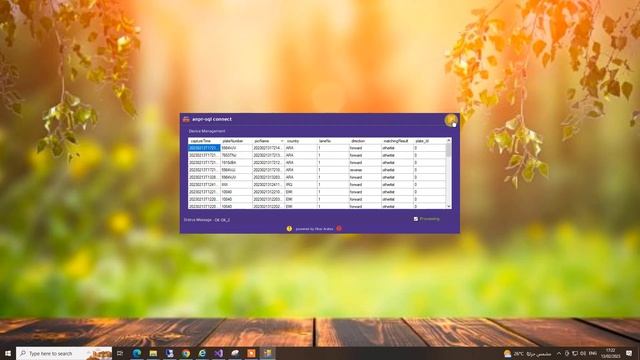Click the anpr-sql connect app logo icon
Image resolution: width=640 pixels, height=360 pixels.
pos(186,119)
